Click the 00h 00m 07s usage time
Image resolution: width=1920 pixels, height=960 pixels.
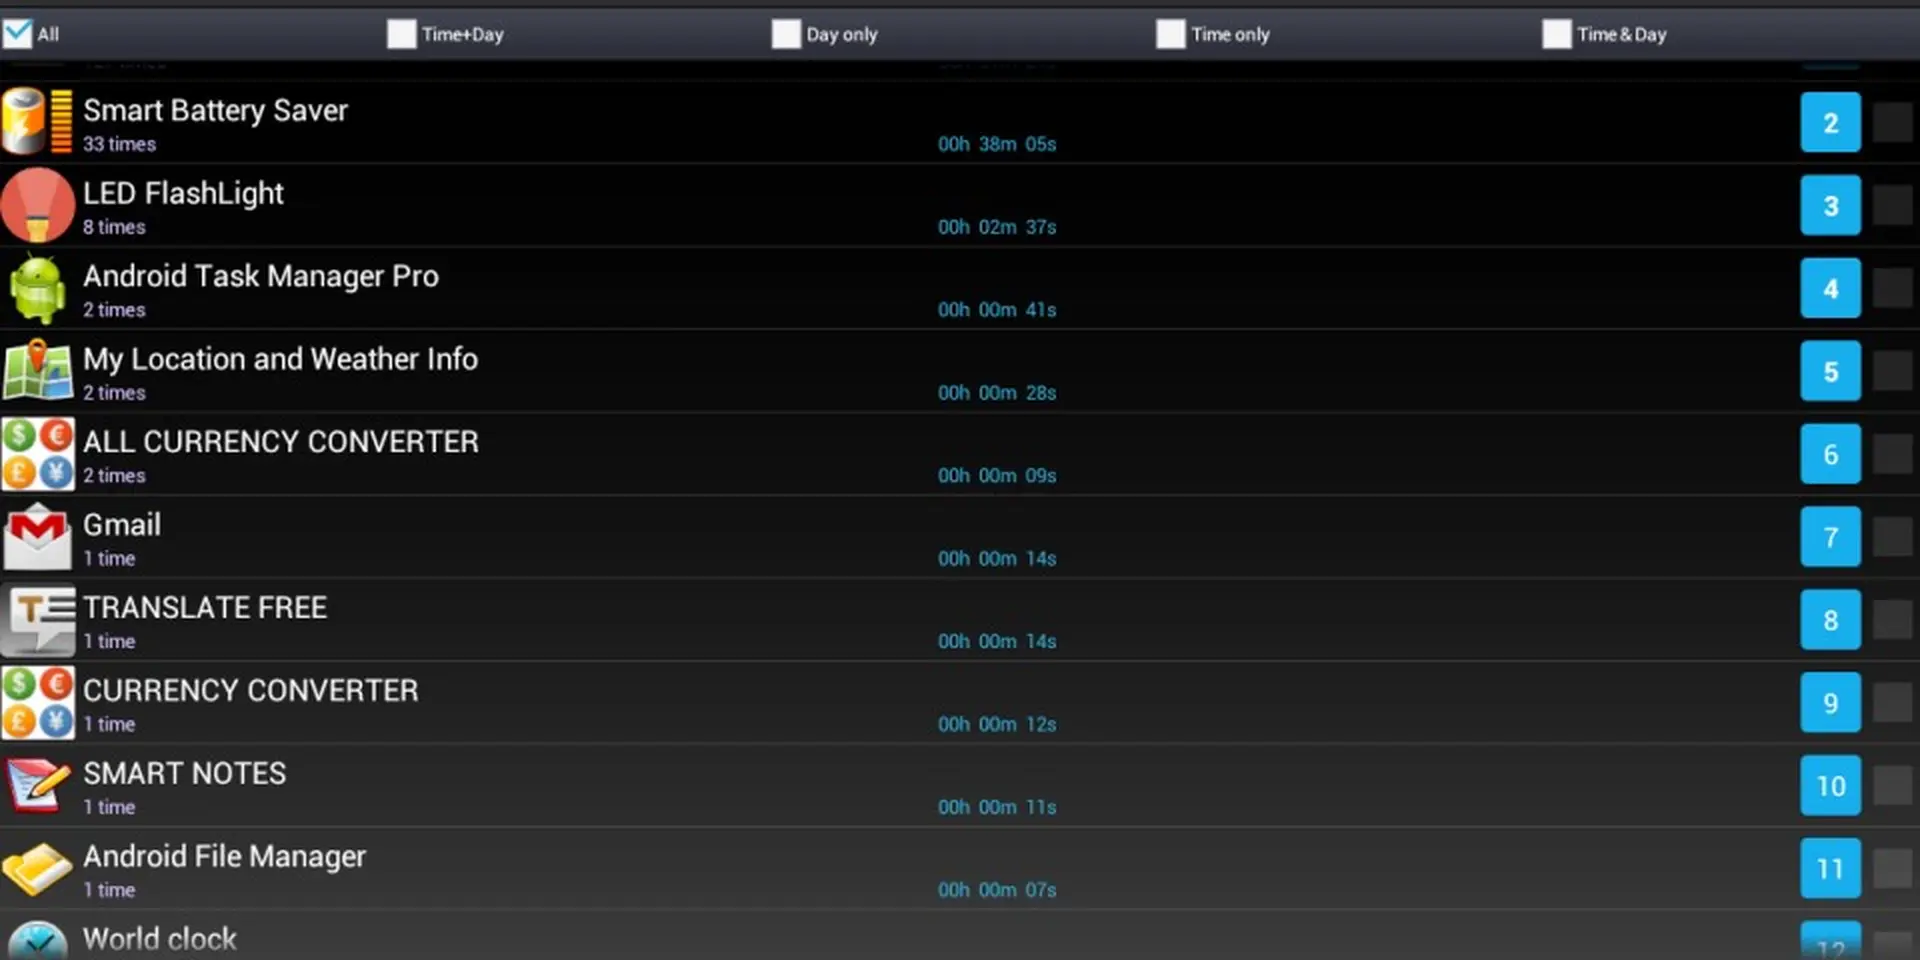(x=997, y=890)
